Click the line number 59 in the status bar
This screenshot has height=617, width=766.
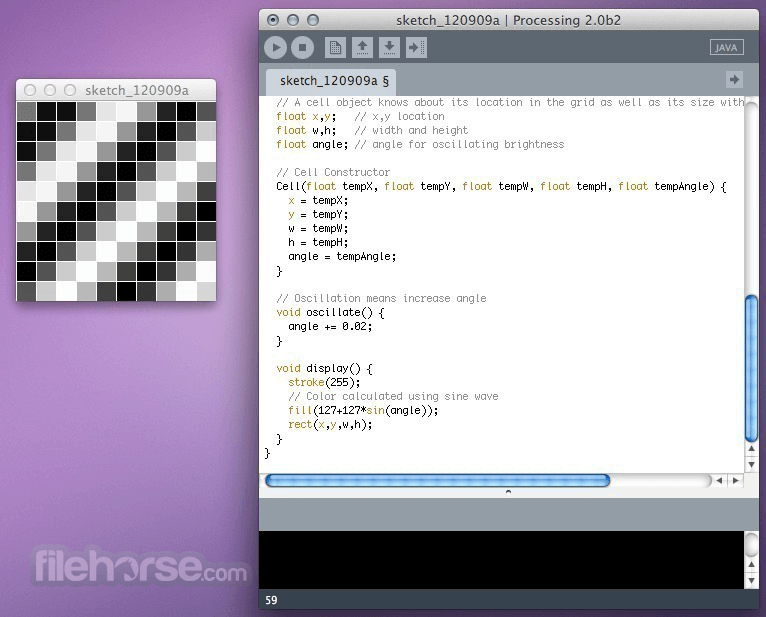(x=271, y=600)
